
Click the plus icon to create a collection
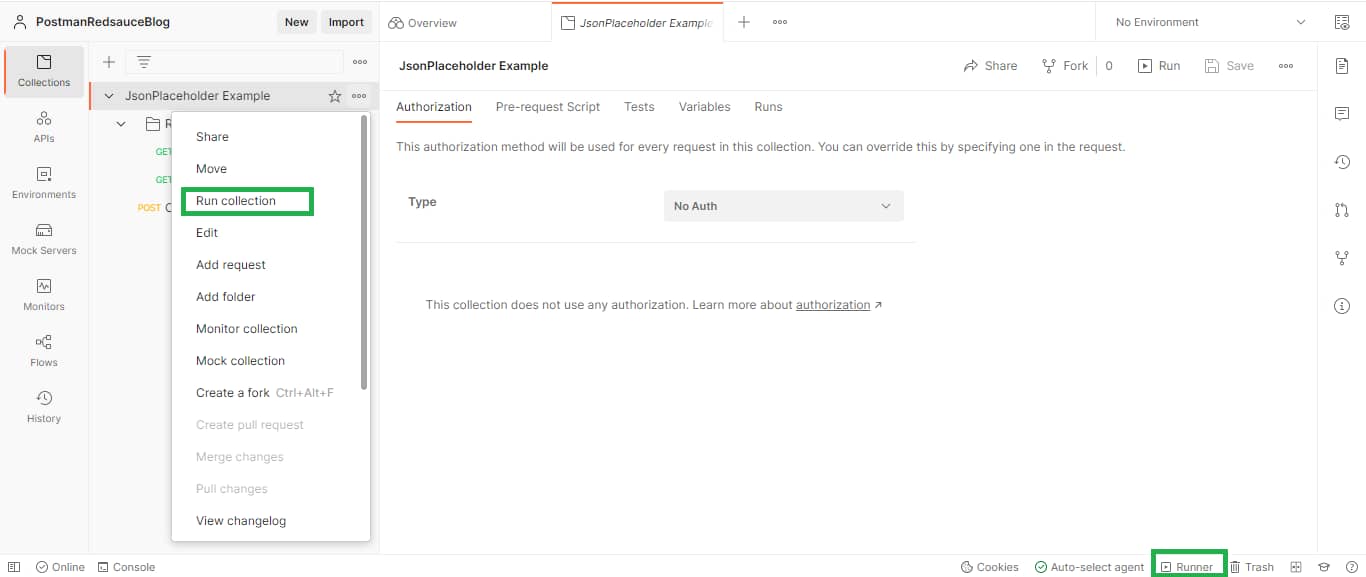pos(109,62)
